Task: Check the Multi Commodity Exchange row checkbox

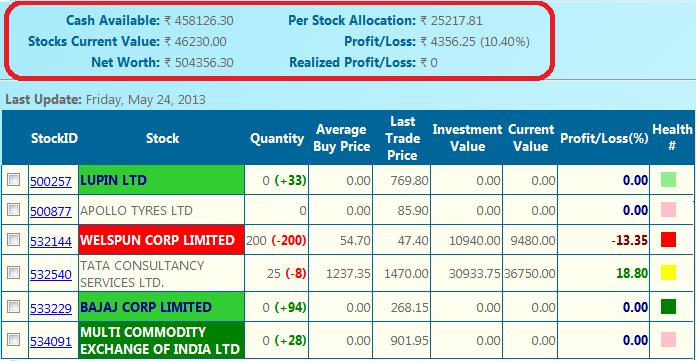Action: tap(14, 339)
